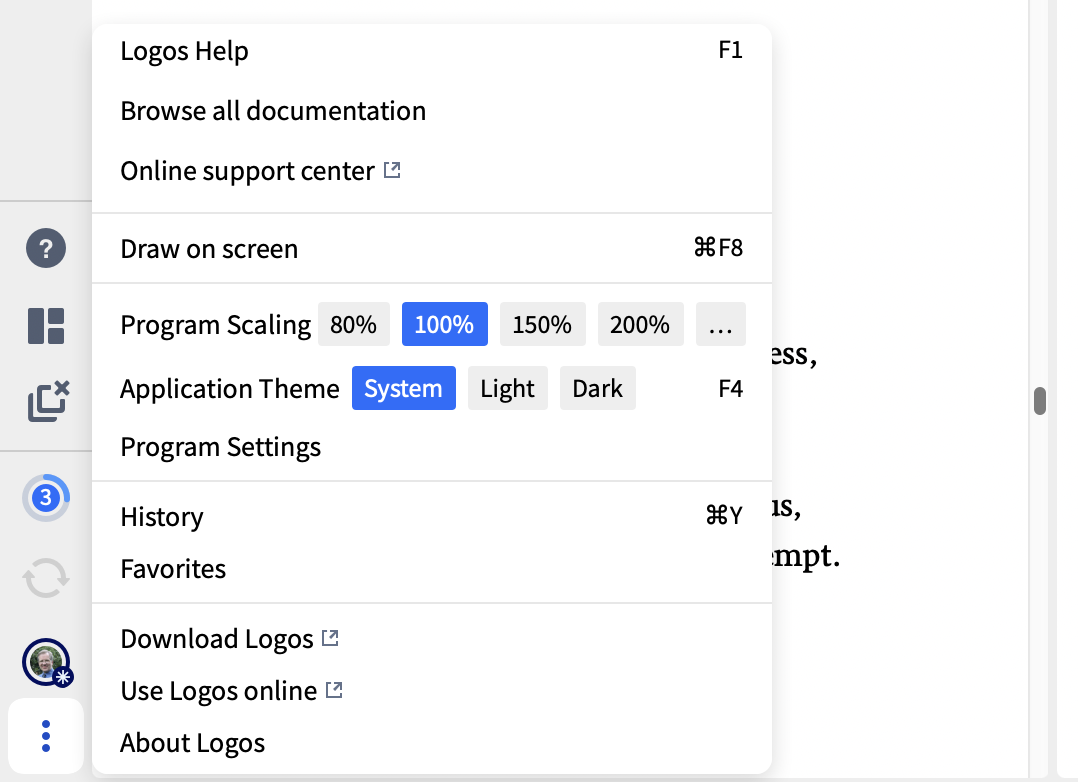1078x782 pixels.
Task: Click the Use Logos online link
Action: click(218, 691)
